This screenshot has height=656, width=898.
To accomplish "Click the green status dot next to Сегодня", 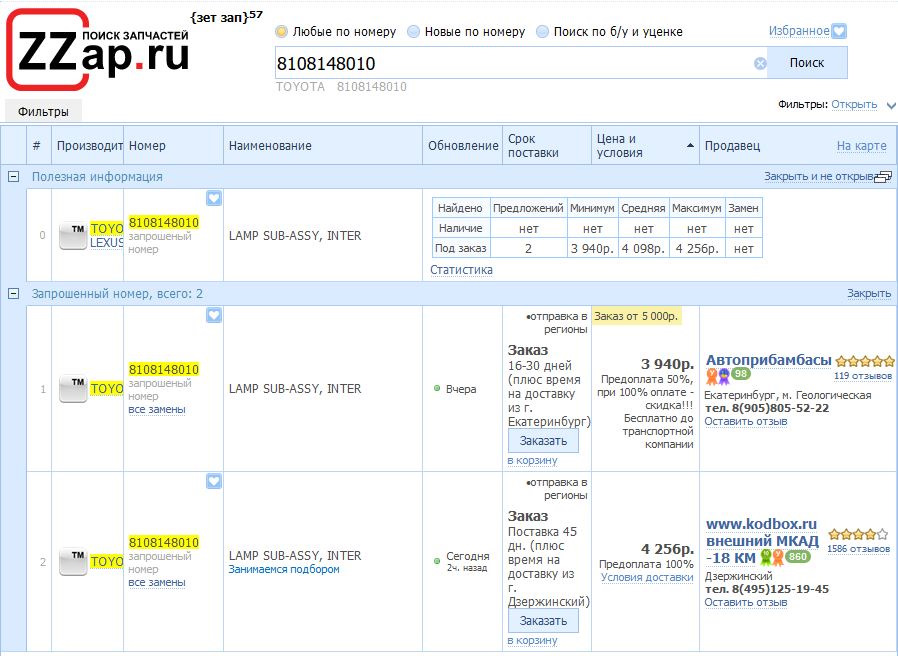I will click(437, 560).
